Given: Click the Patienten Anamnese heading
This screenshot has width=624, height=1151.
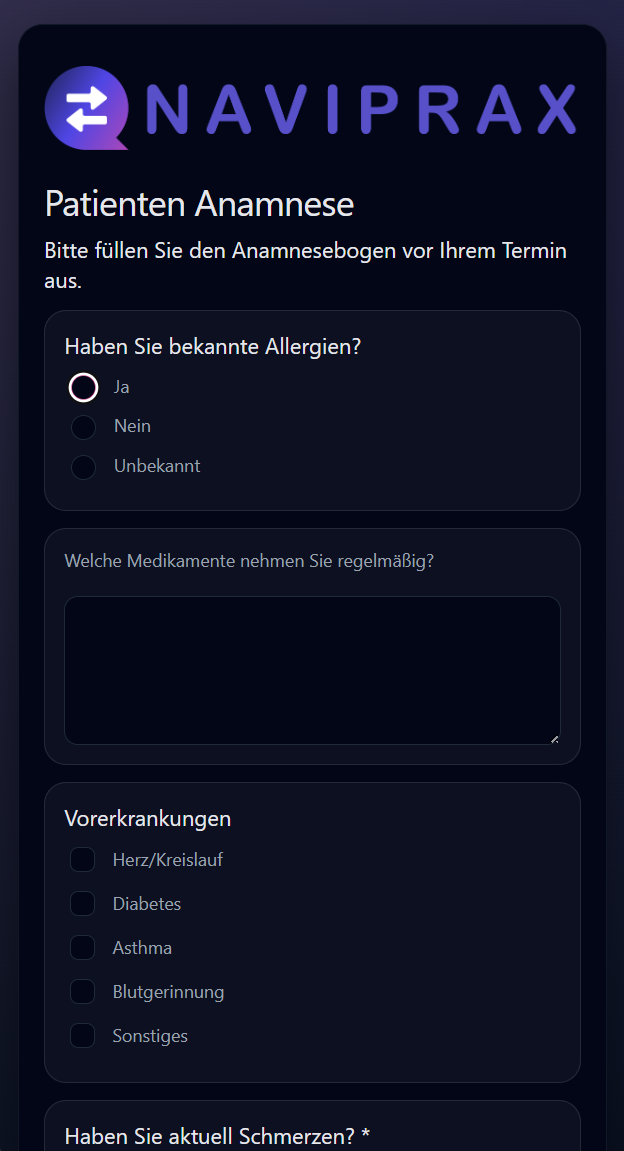Looking at the screenshot, I should (x=199, y=204).
